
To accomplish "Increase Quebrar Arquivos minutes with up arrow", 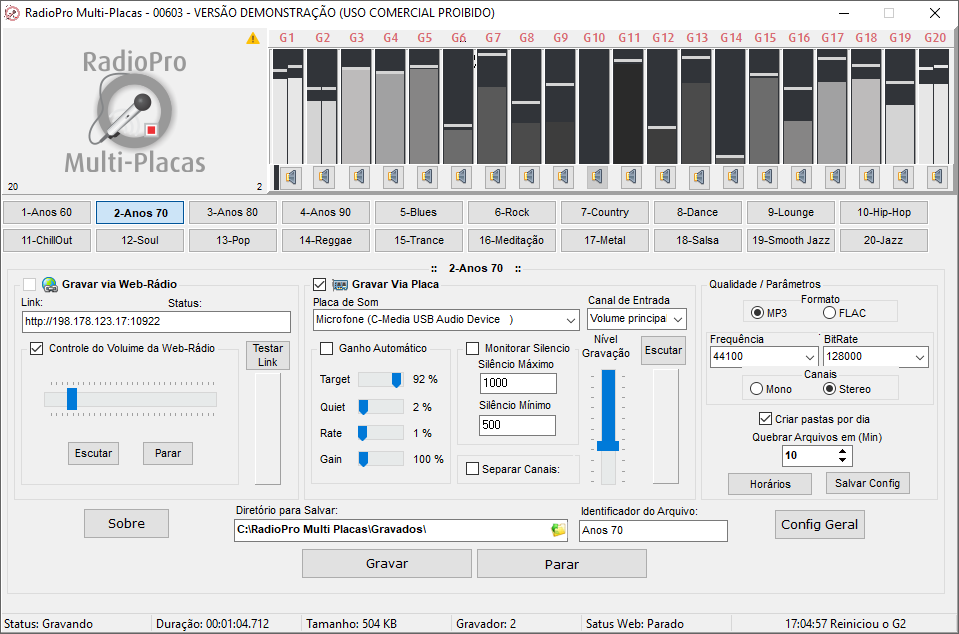I will point(843,451).
